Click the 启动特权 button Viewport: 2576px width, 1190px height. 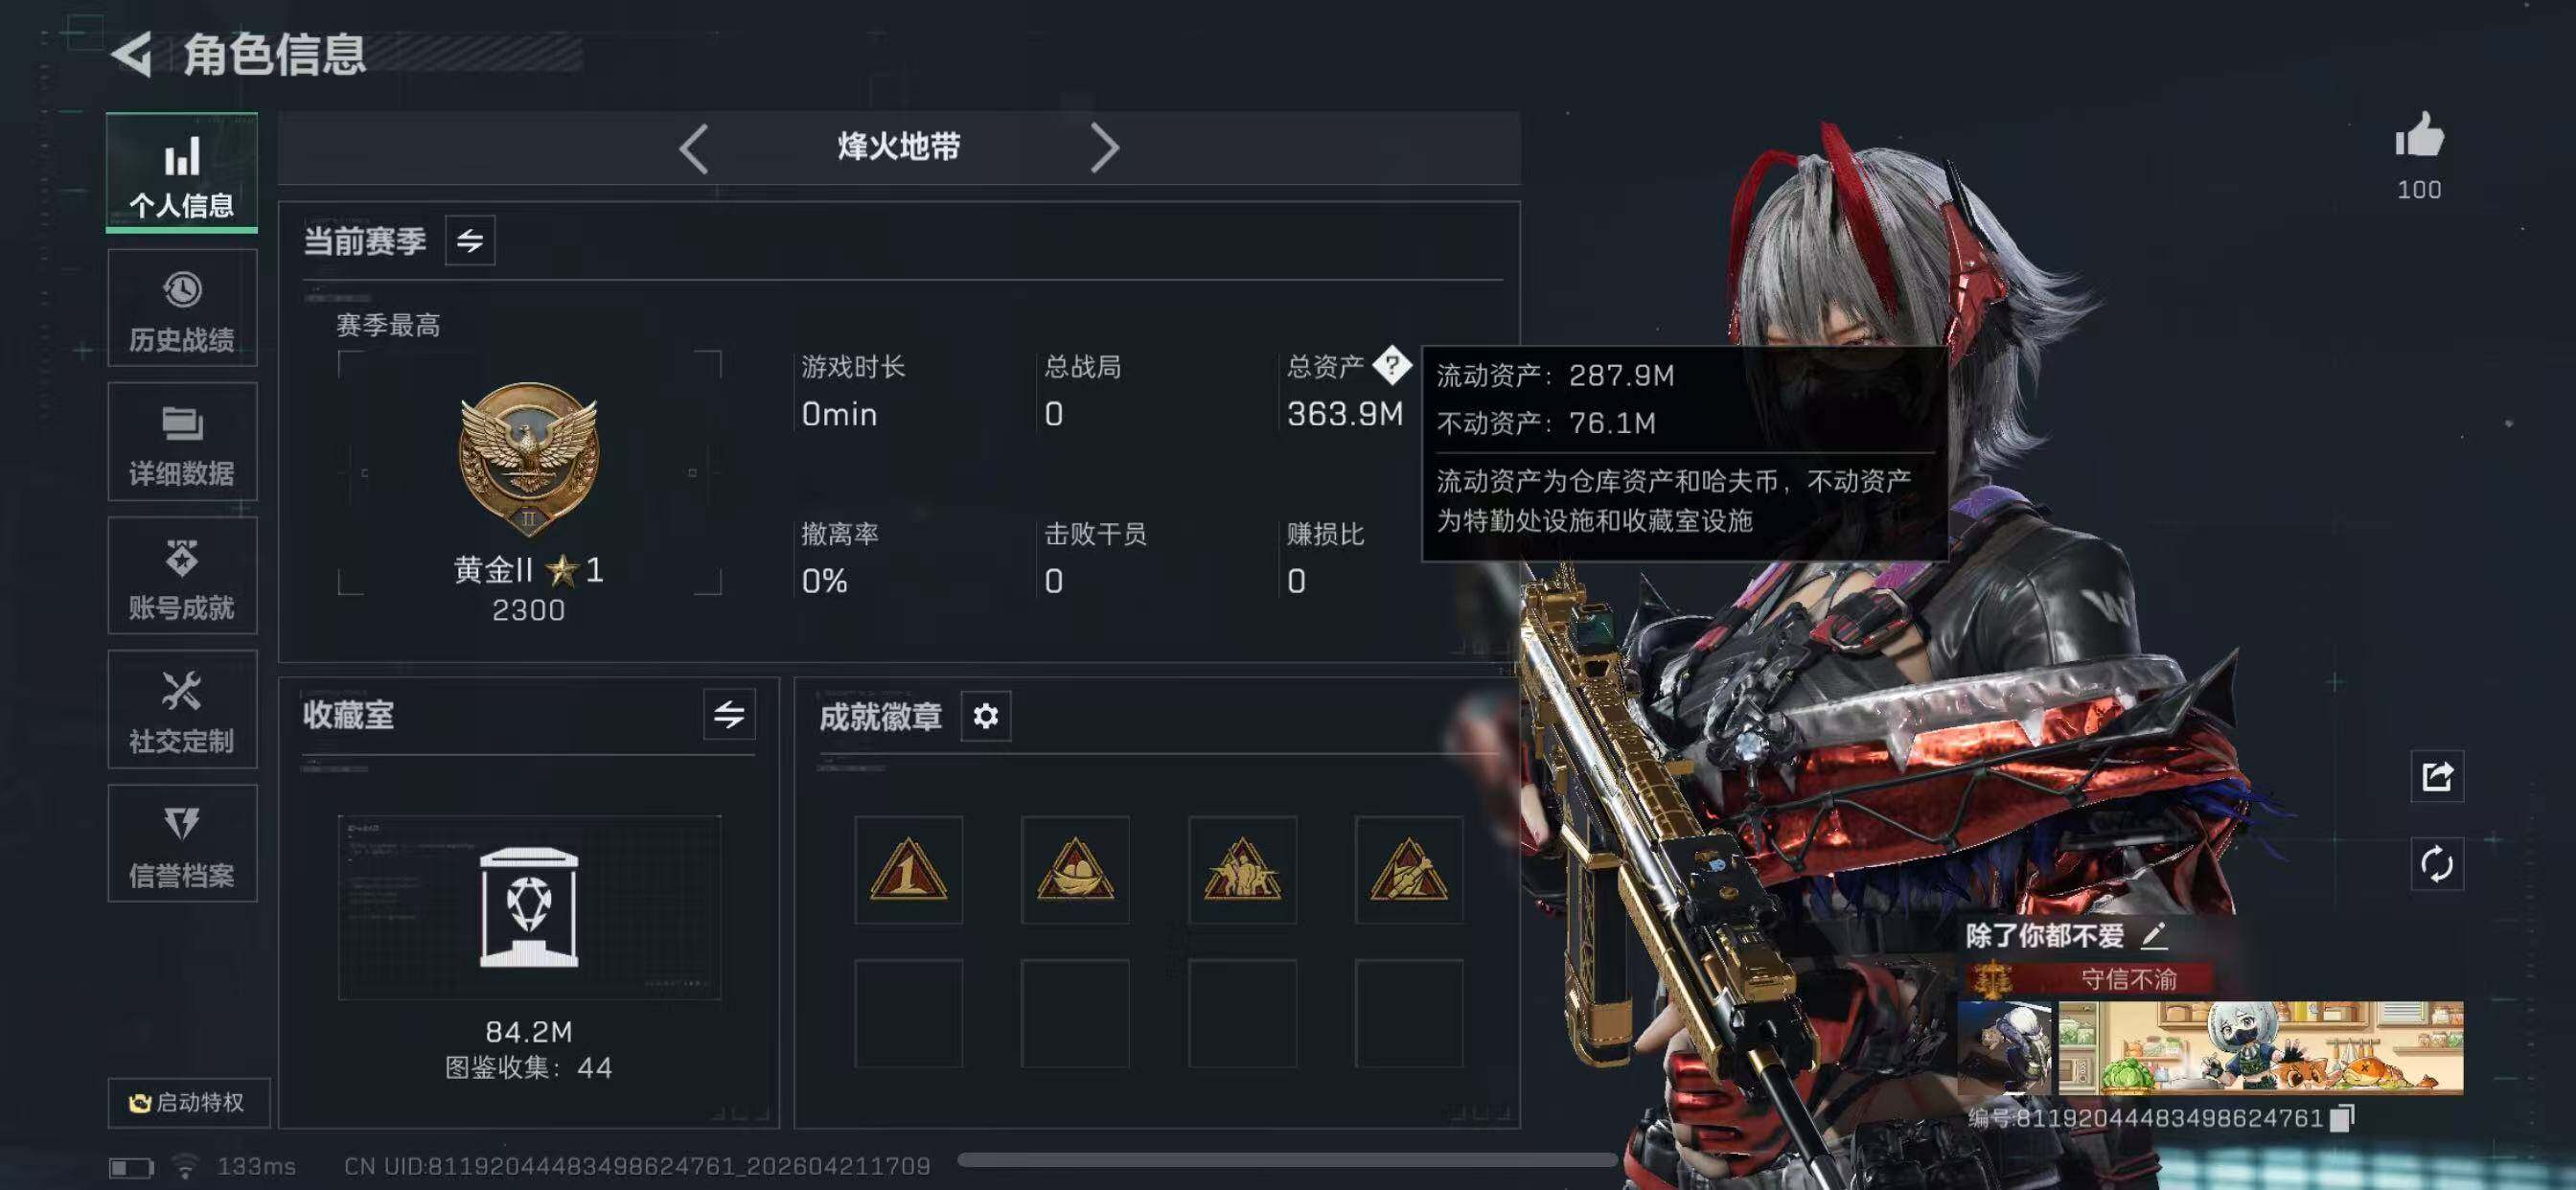pos(188,1102)
